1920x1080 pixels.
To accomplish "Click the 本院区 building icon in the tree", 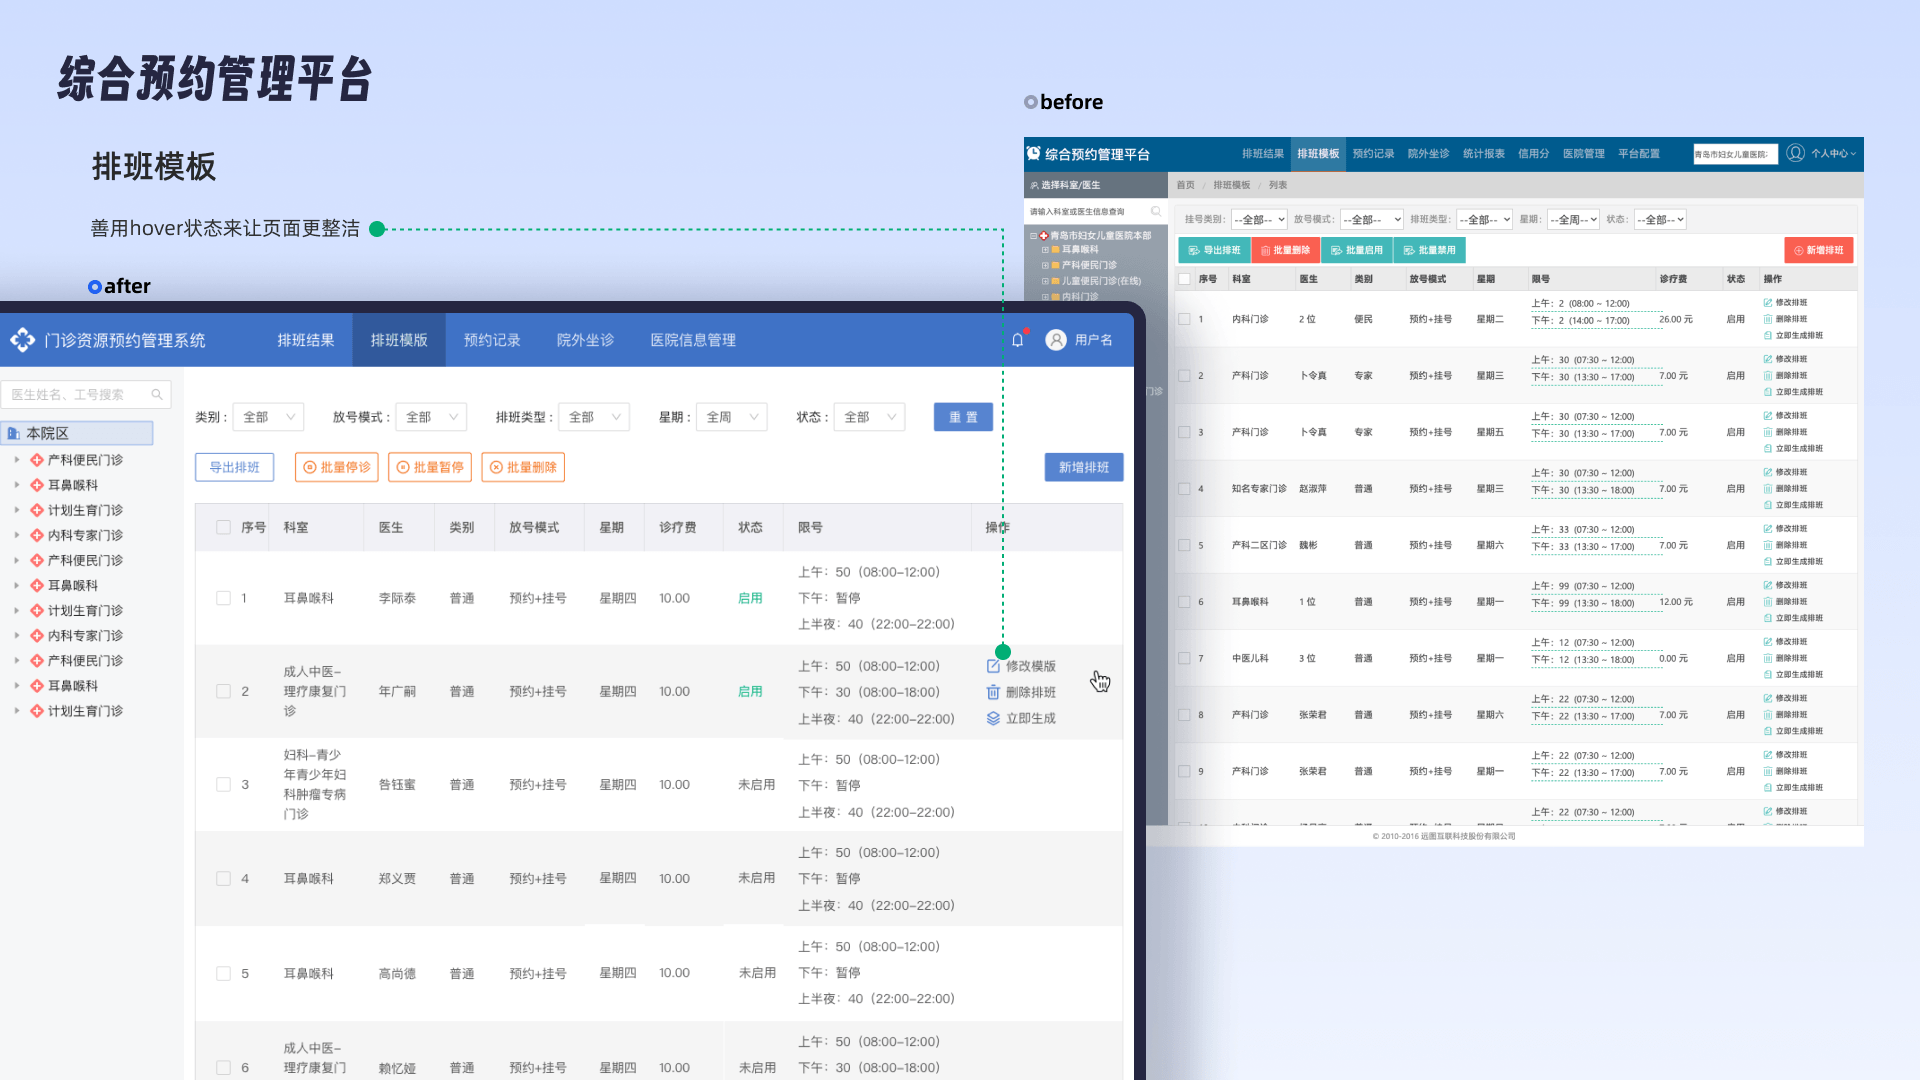I will tap(14, 433).
